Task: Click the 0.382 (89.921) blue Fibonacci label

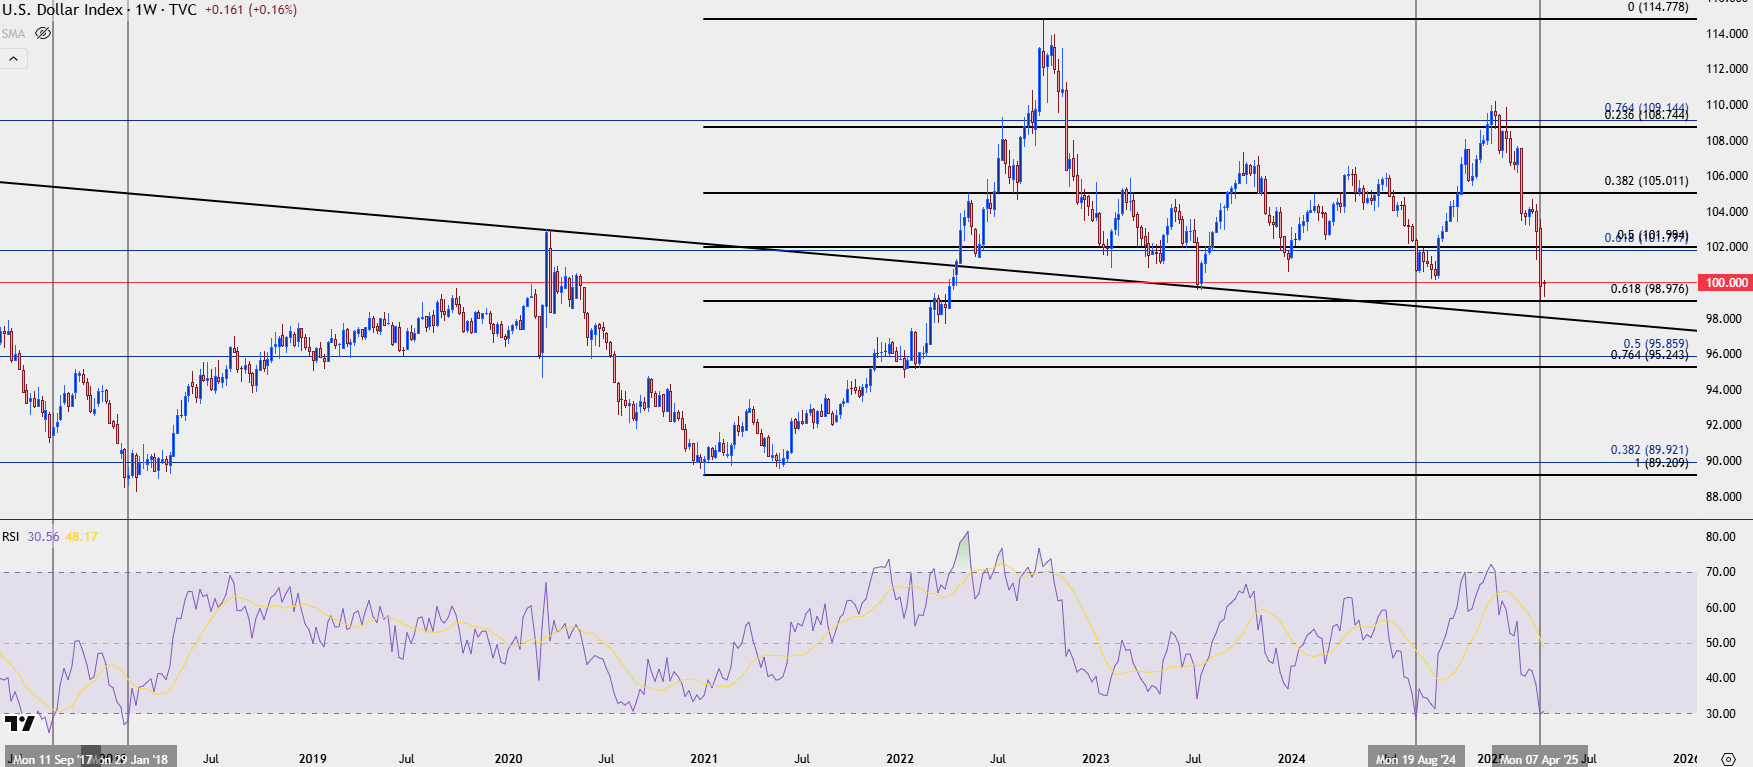Action: [1649, 450]
